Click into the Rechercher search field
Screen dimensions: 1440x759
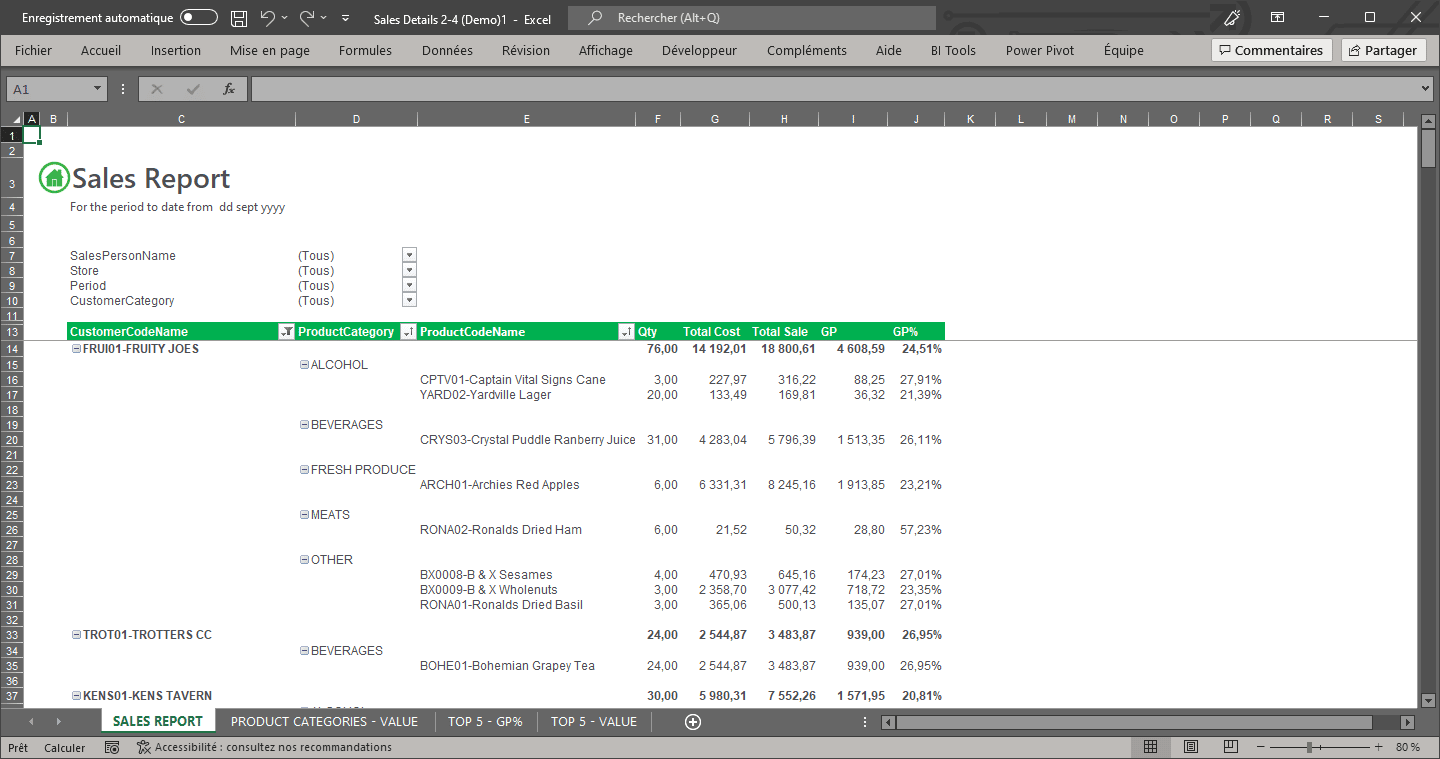752,18
